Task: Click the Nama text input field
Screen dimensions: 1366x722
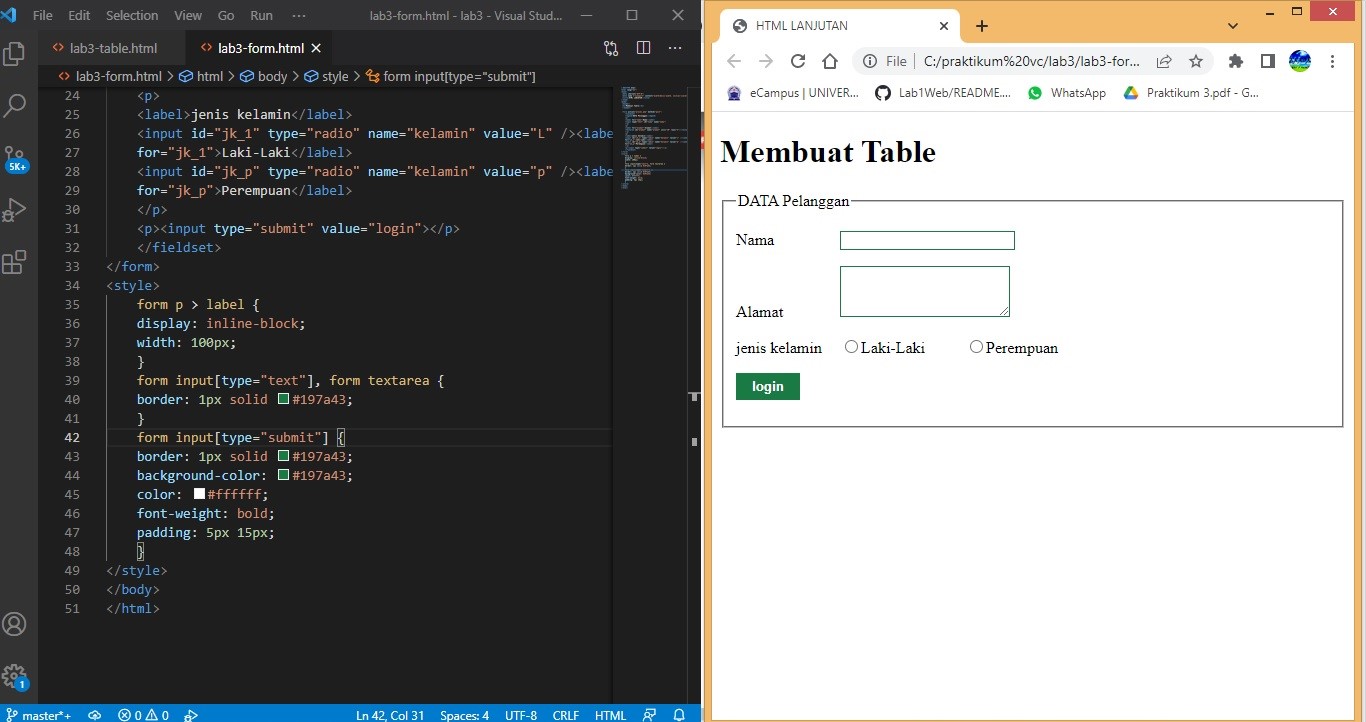Action: click(927, 240)
